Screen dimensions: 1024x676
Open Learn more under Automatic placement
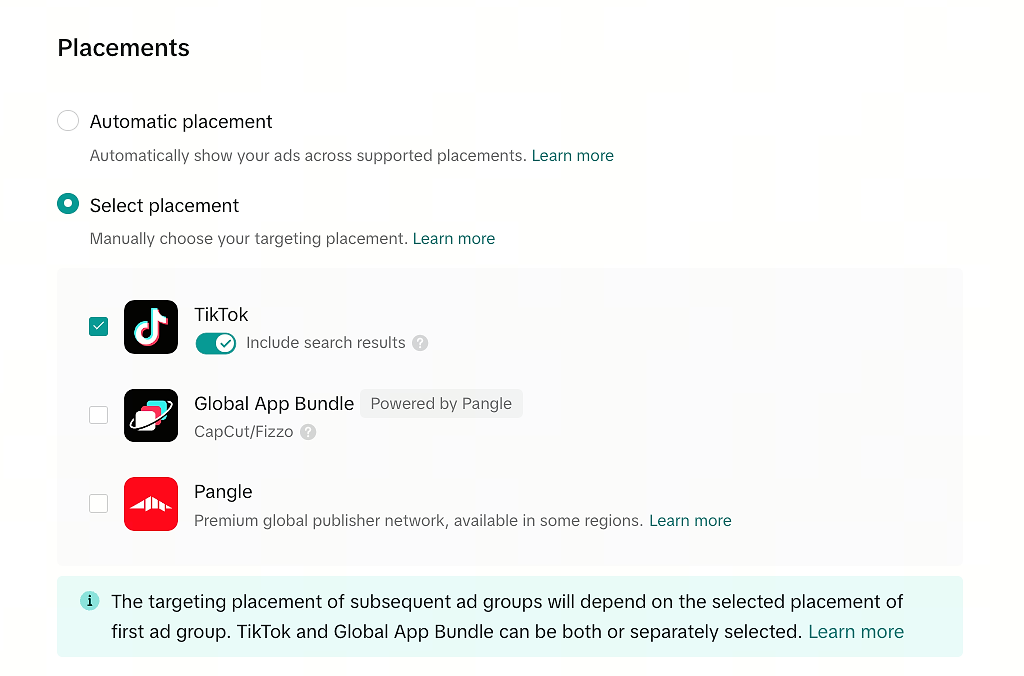click(573, 155)
